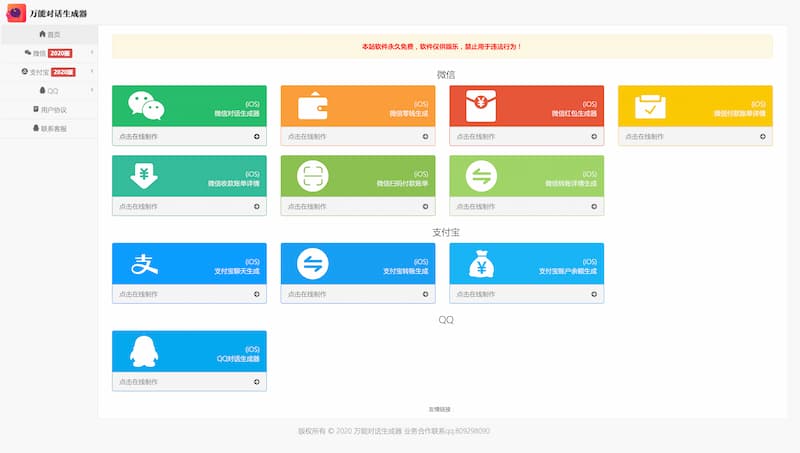
Task: Click 点击在线制作 under Alipay money bag card
Action: point(476,294)
